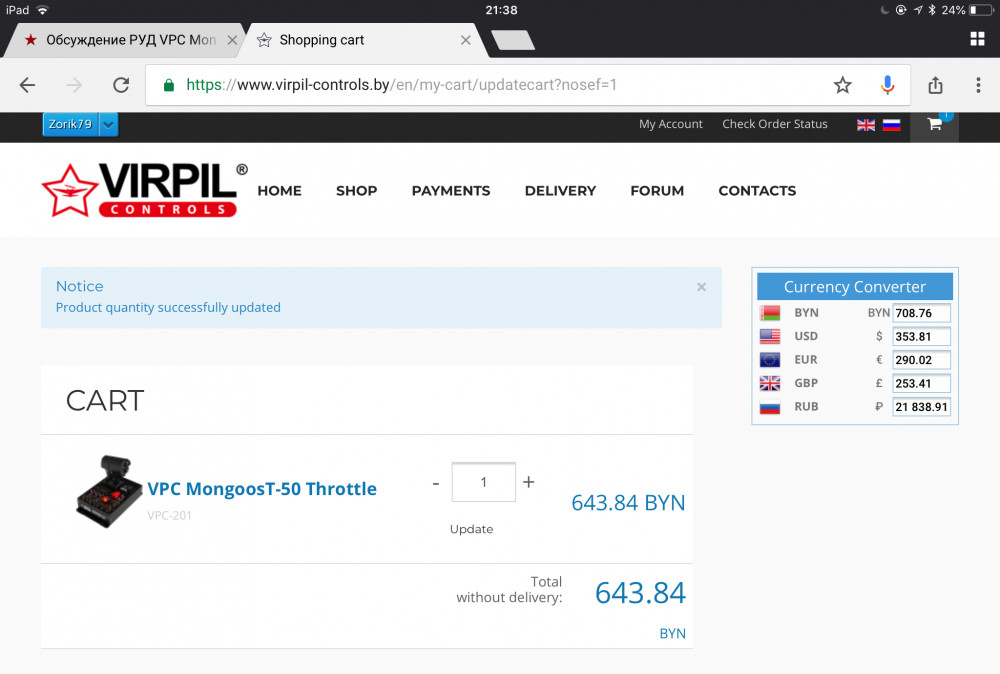Click the UK flag in converter
Viewport: 1000px width, 674px height.
click(770, 383)
